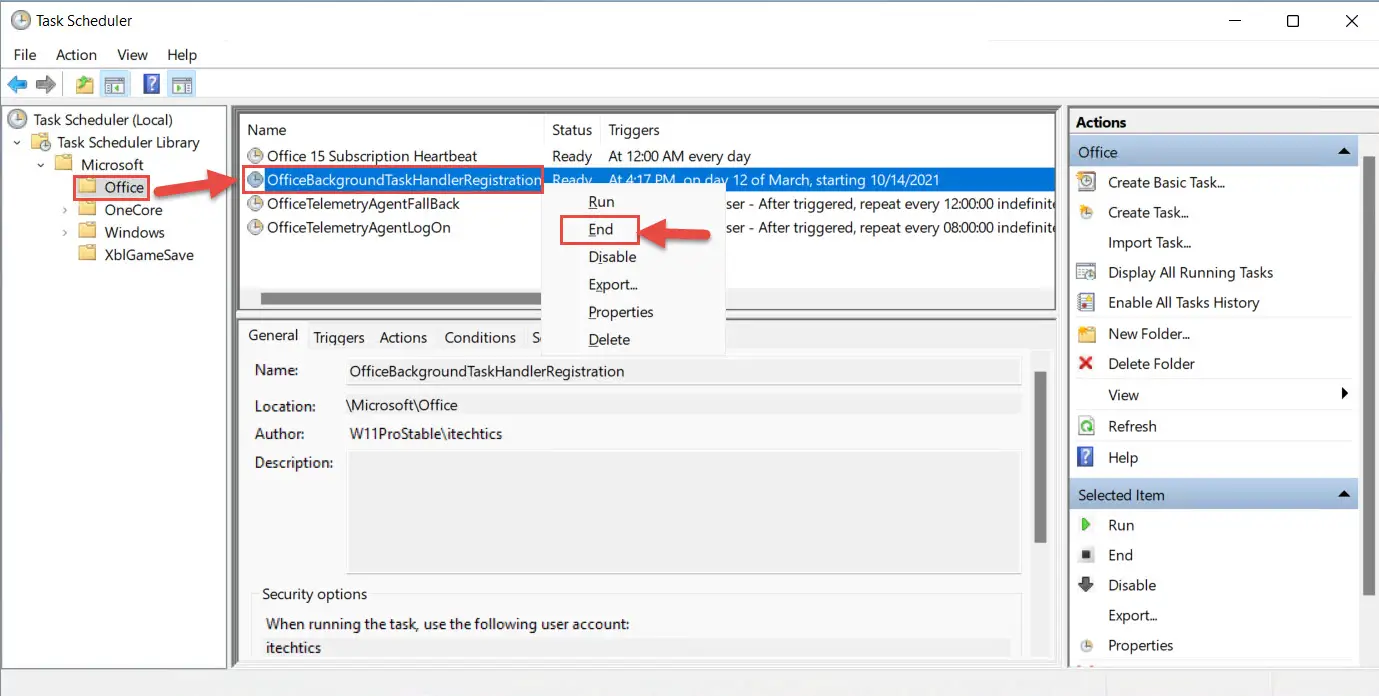
Task: Click the Office 15 Subscription Heartbeat clock icon
Action: click(x=255, y=156)
